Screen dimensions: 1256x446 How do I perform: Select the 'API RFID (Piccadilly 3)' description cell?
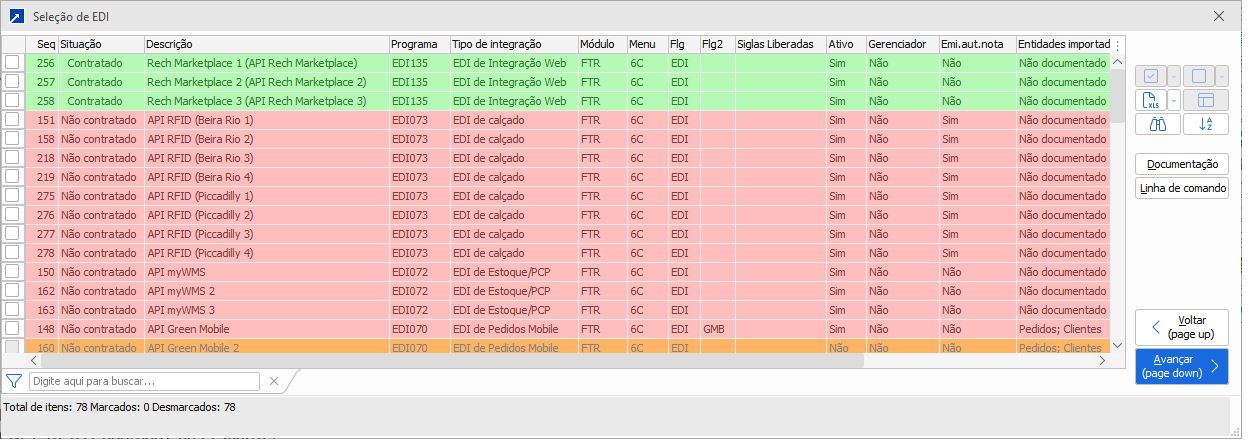267,234
